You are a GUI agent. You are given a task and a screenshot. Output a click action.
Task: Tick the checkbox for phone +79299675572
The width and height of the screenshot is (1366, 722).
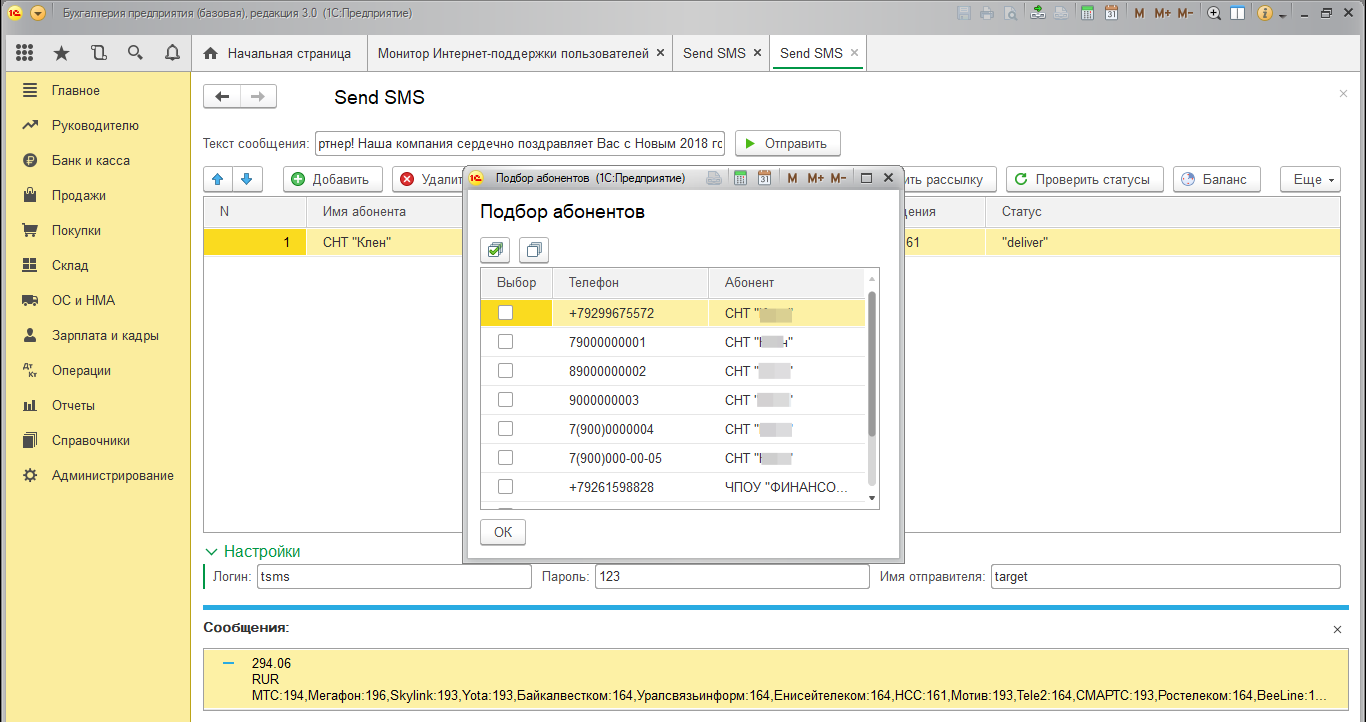pyautogui.click(x=505, y=313)
